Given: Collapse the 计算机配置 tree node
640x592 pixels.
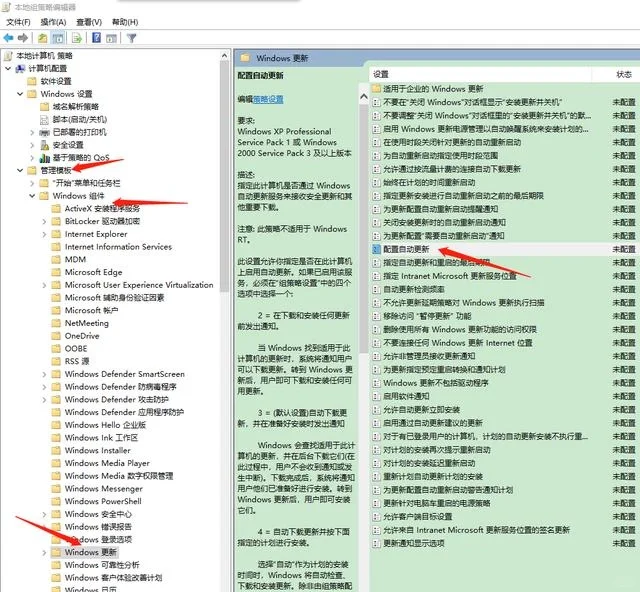Looking at the screenshot, I should point(8,68).
